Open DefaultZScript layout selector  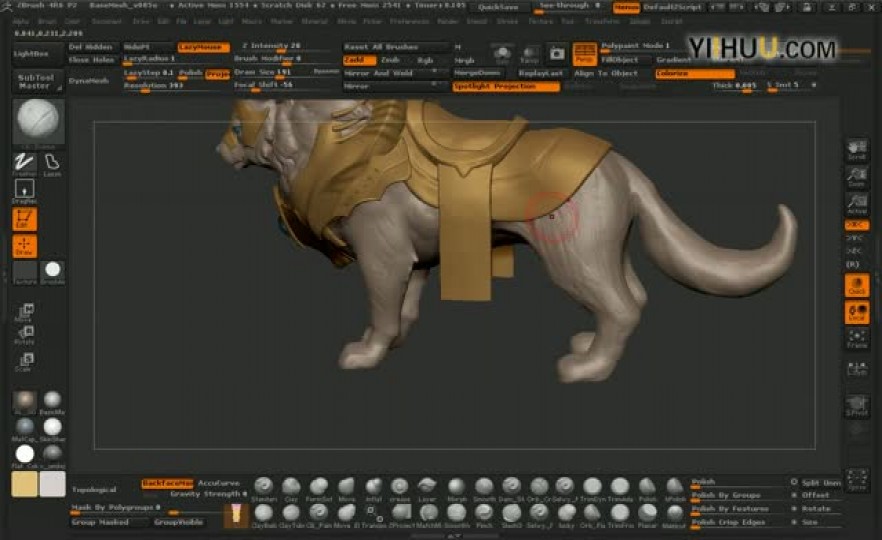click(672, 7)
